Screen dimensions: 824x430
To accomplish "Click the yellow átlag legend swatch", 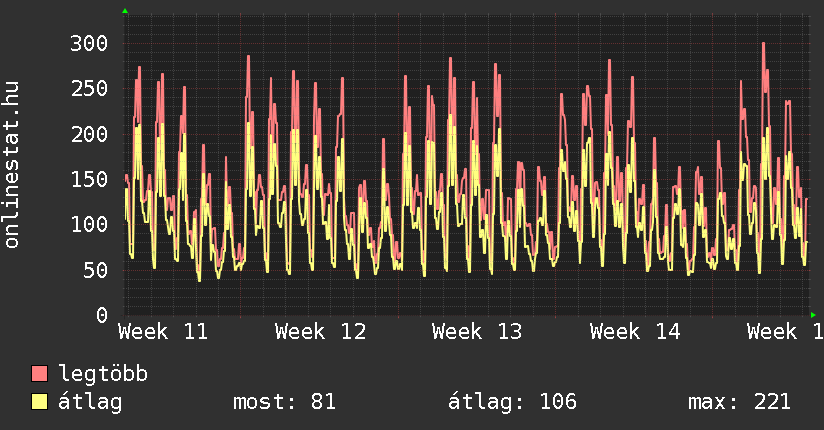I will [40, 402].
